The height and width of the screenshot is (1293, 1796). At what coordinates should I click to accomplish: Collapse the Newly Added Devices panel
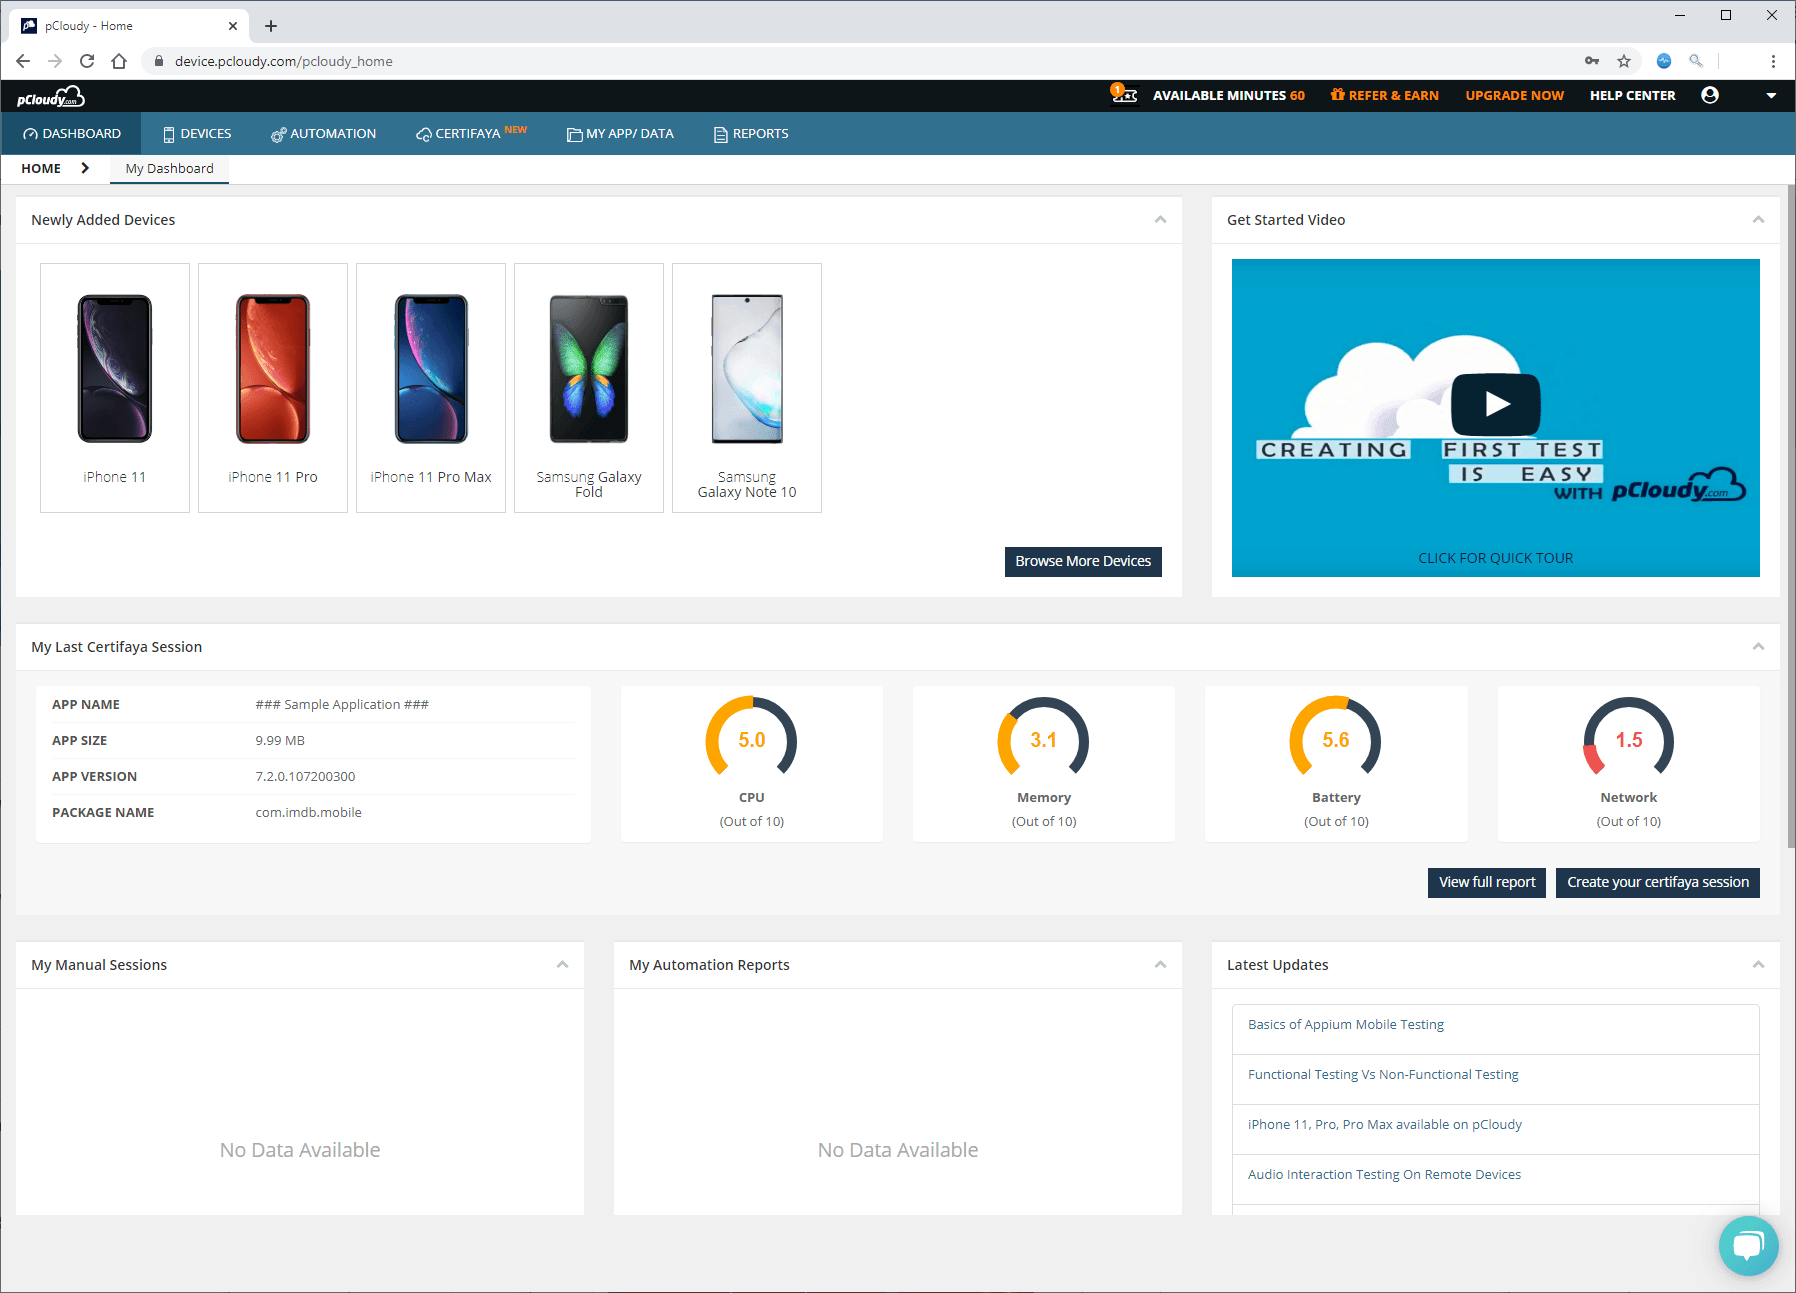1160,220
